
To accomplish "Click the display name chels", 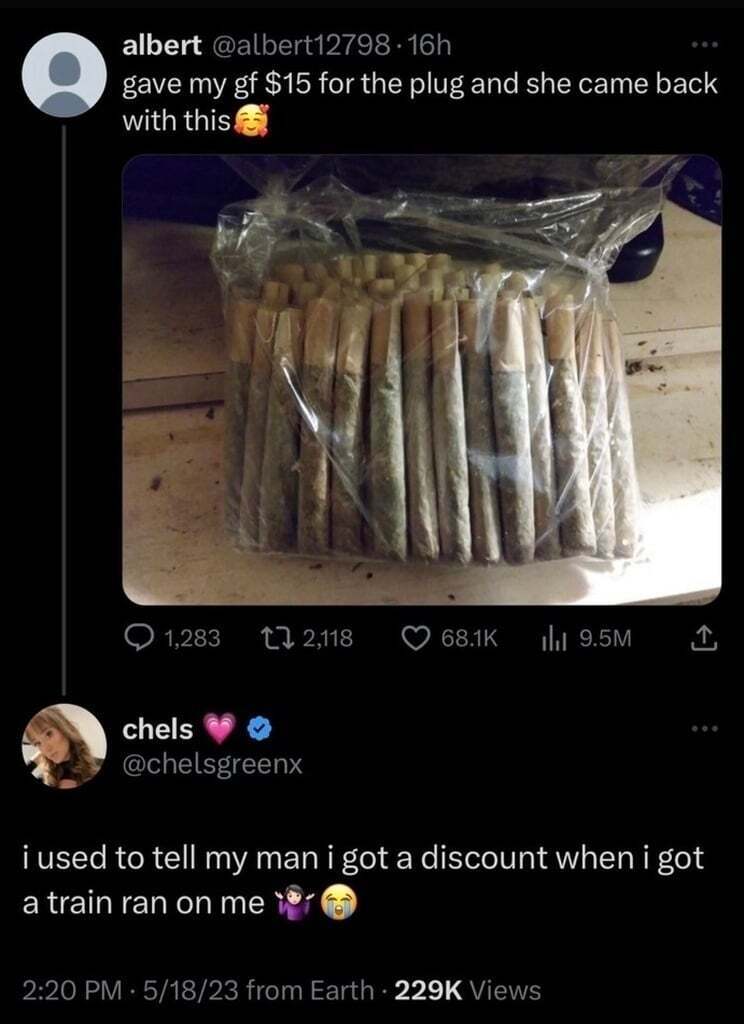I will point(158,729).
